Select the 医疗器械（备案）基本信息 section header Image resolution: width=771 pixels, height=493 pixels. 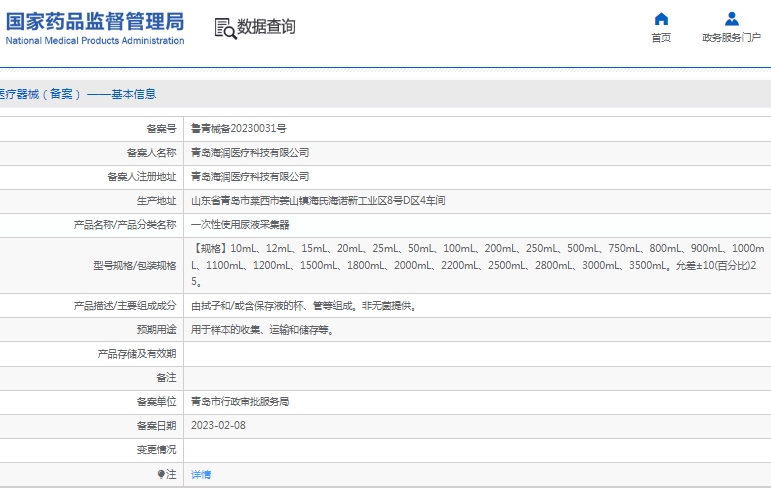point(78,94)
